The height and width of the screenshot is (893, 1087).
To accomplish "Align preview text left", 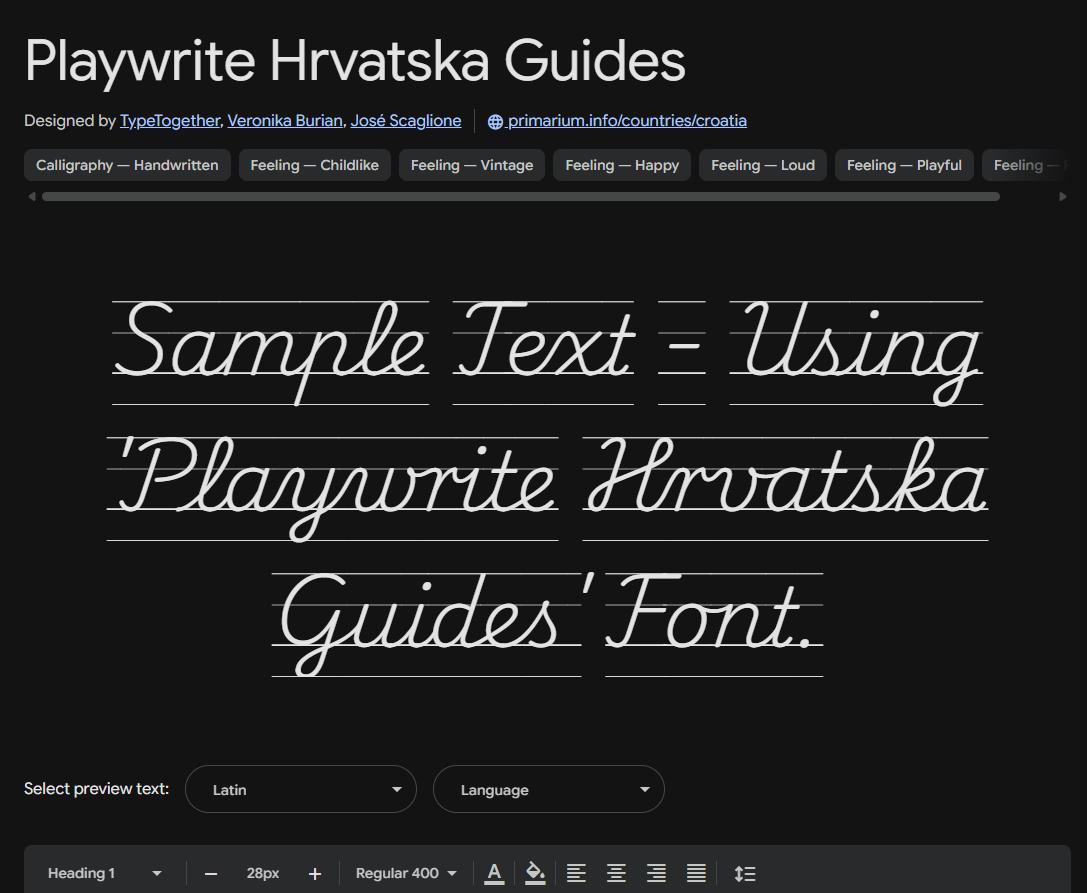I will (576, 874).
